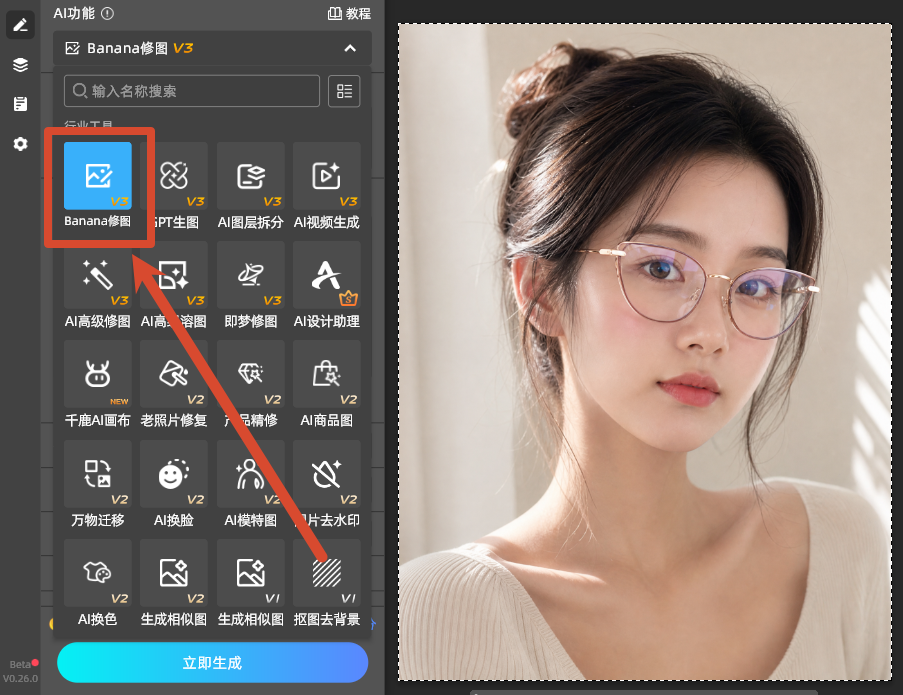Open the layers stack icon in sidebar
Viewport: 903px width, 695px height.
coord(20,64)
